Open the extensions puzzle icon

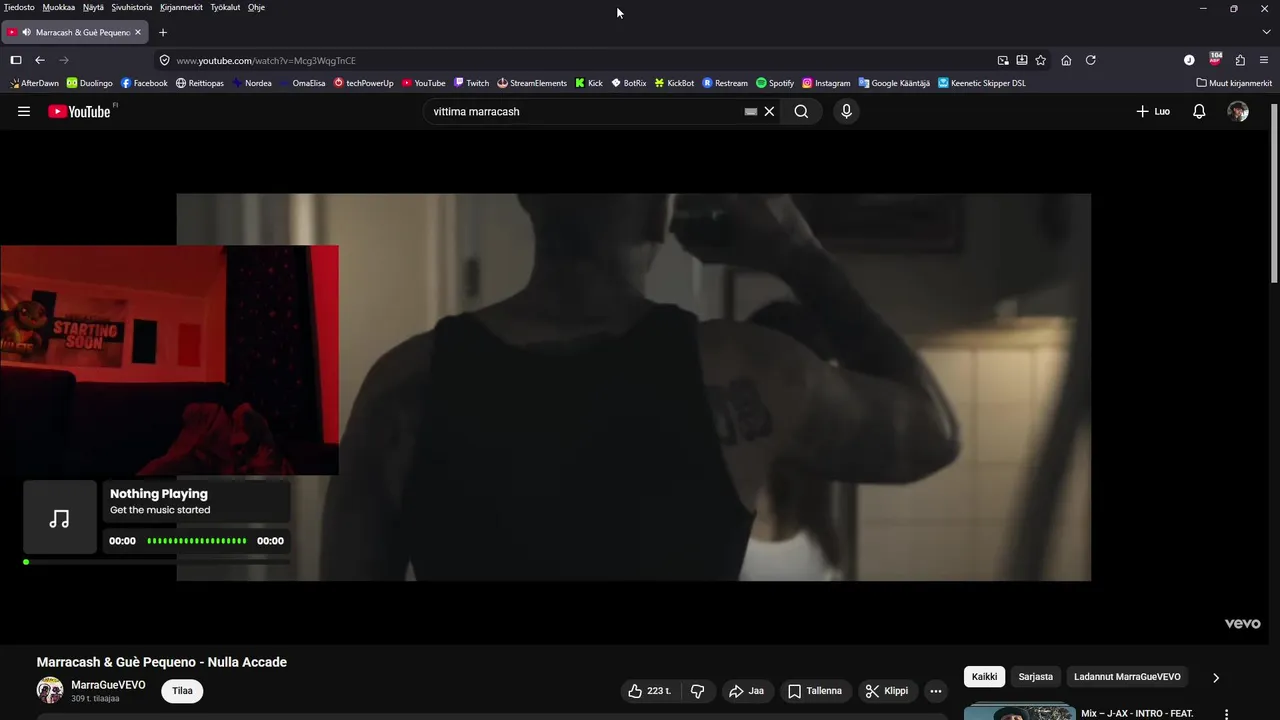[1240, 60]
